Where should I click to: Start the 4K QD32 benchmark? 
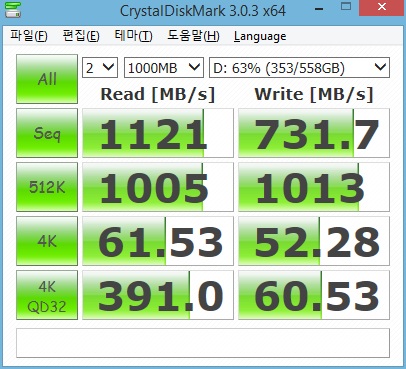click(x=47, y=295)
